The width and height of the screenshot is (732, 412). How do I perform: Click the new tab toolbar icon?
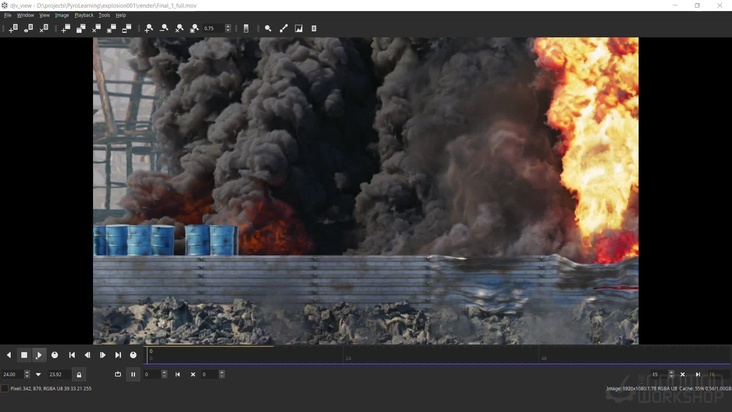pos(66,28)
